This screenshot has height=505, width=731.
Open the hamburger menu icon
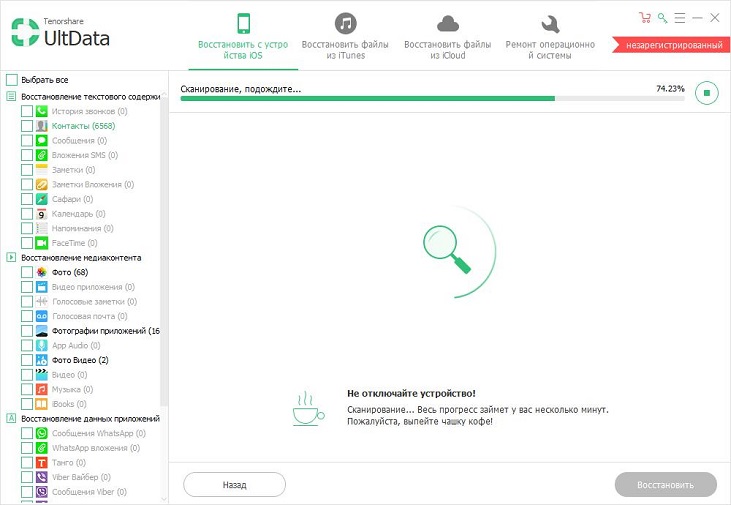click(680, 18)
